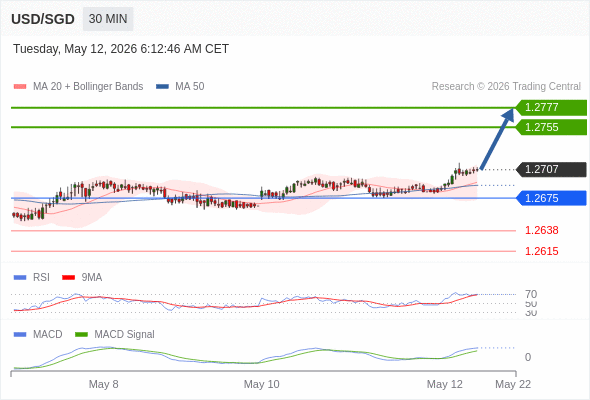Image resolution: width=590 pixels, height=400 pixels.
Task: Click the RSI blue legend marker
Action: point(20,278)
